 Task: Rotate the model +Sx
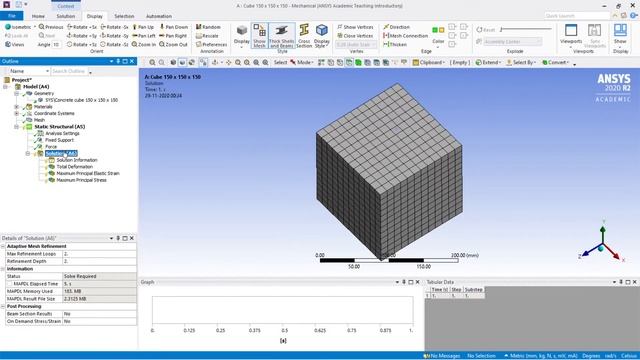82,27
